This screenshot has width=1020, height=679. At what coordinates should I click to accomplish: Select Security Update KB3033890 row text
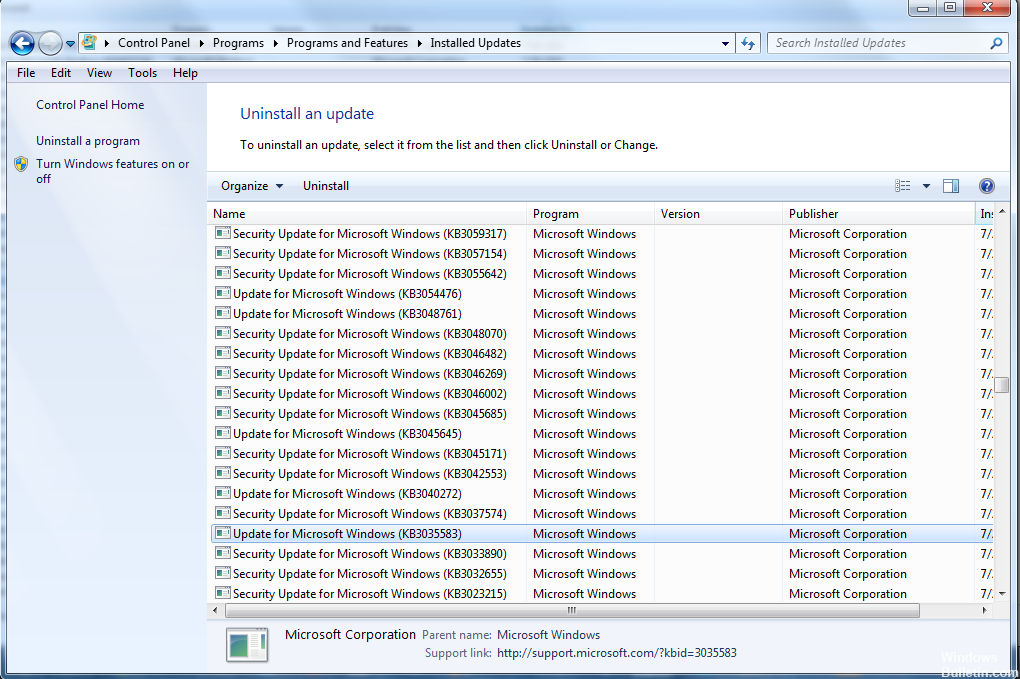[369, 554]
